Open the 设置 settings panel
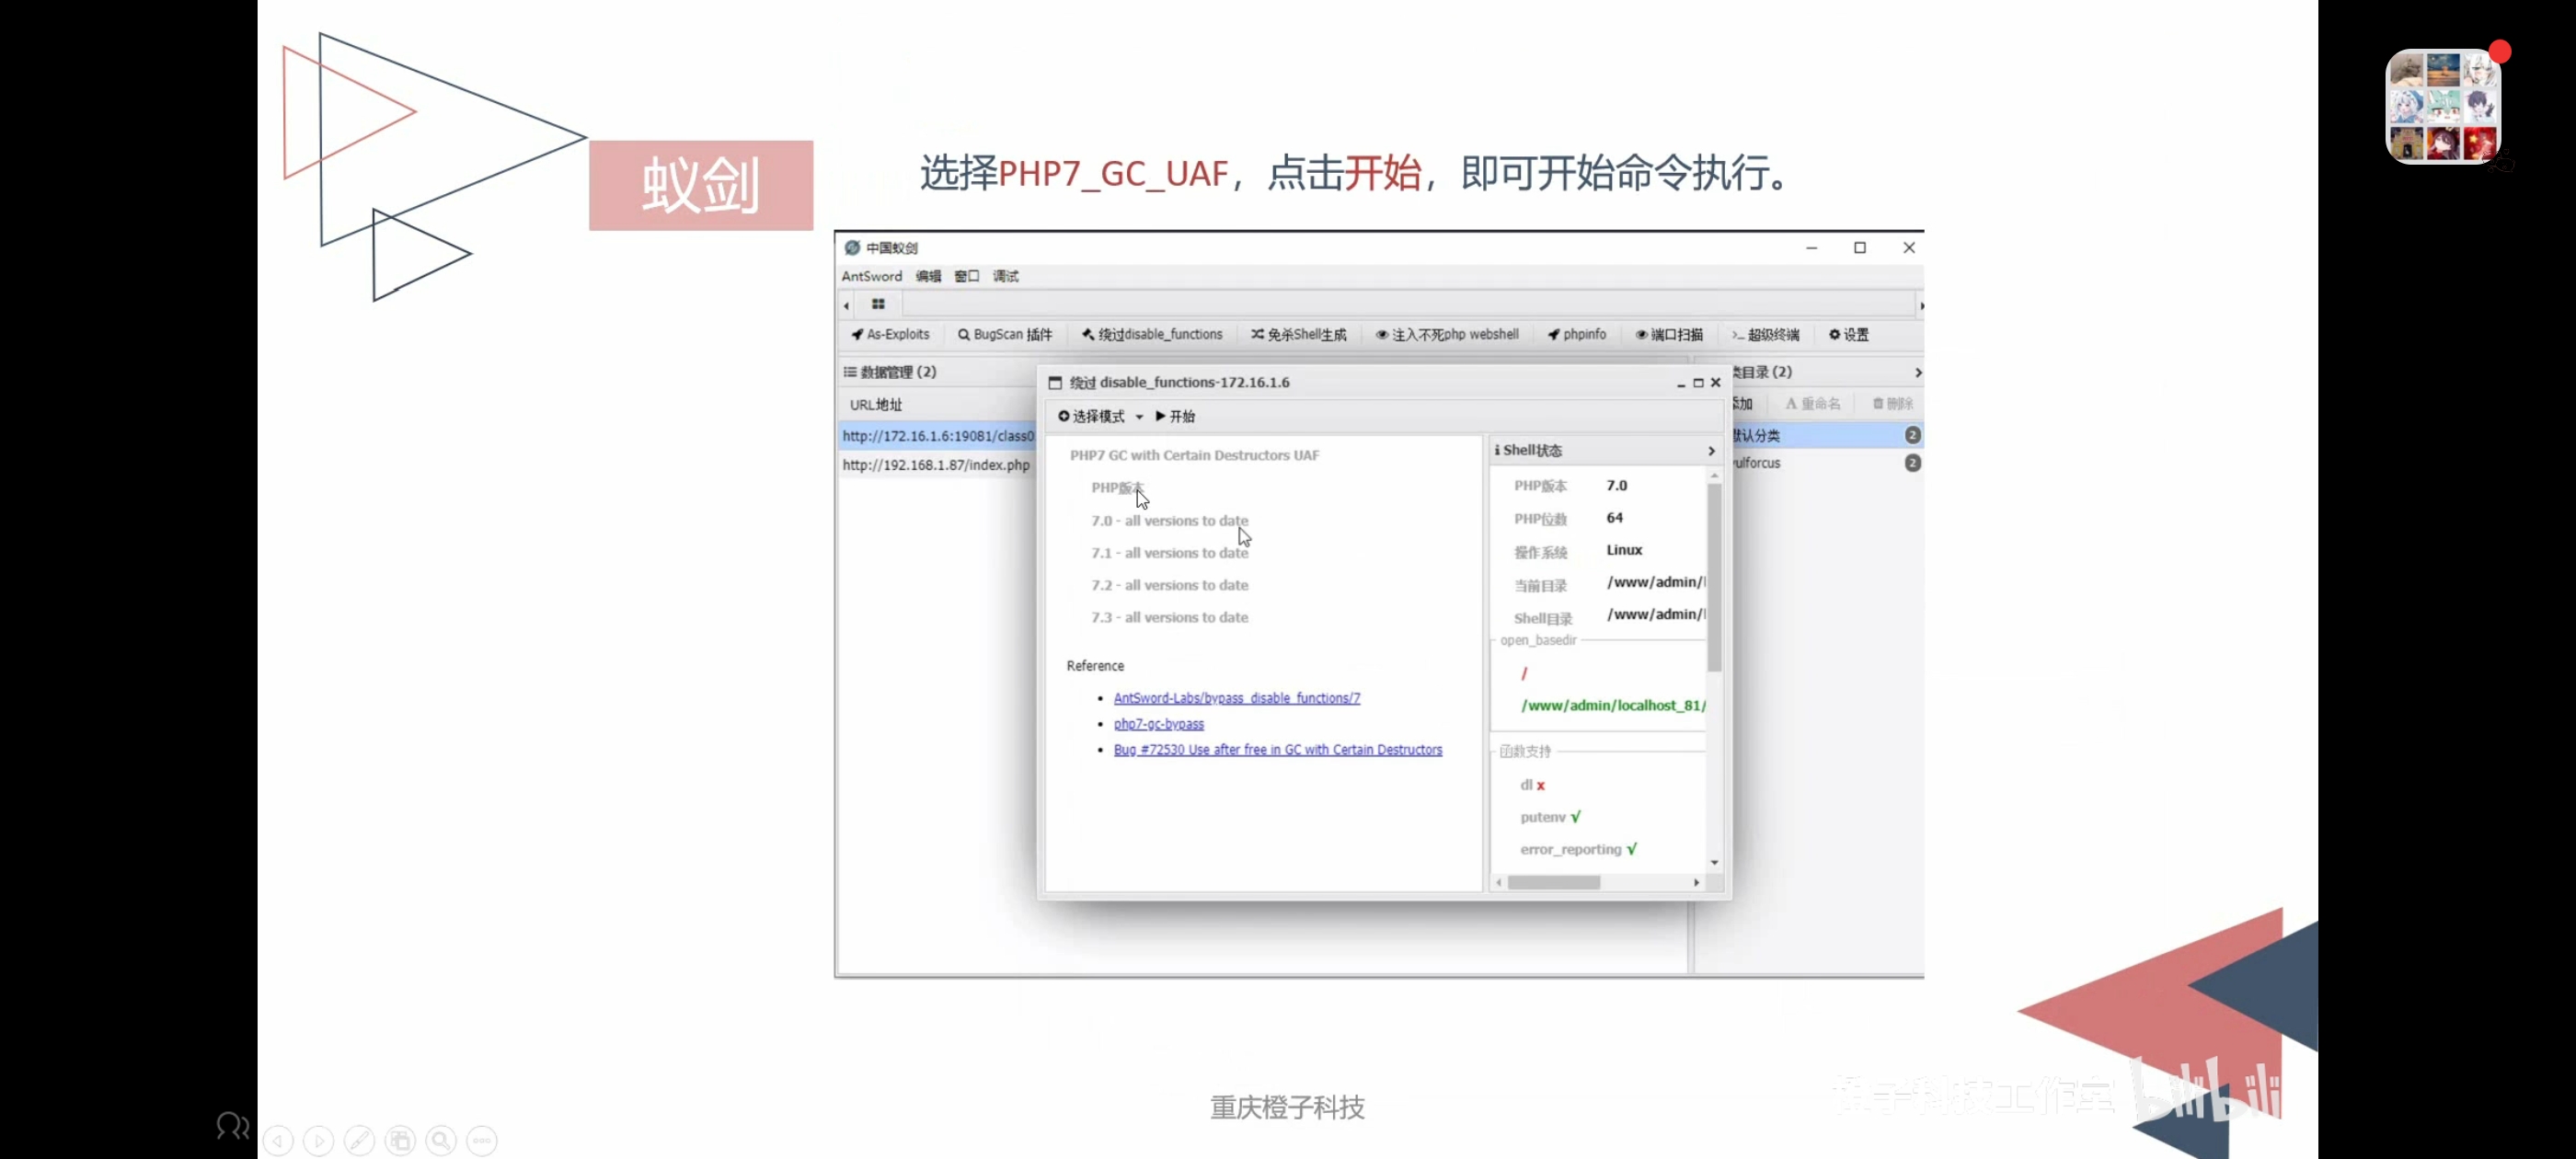The image size is (2576, 1159). (x=1847, y=334)
